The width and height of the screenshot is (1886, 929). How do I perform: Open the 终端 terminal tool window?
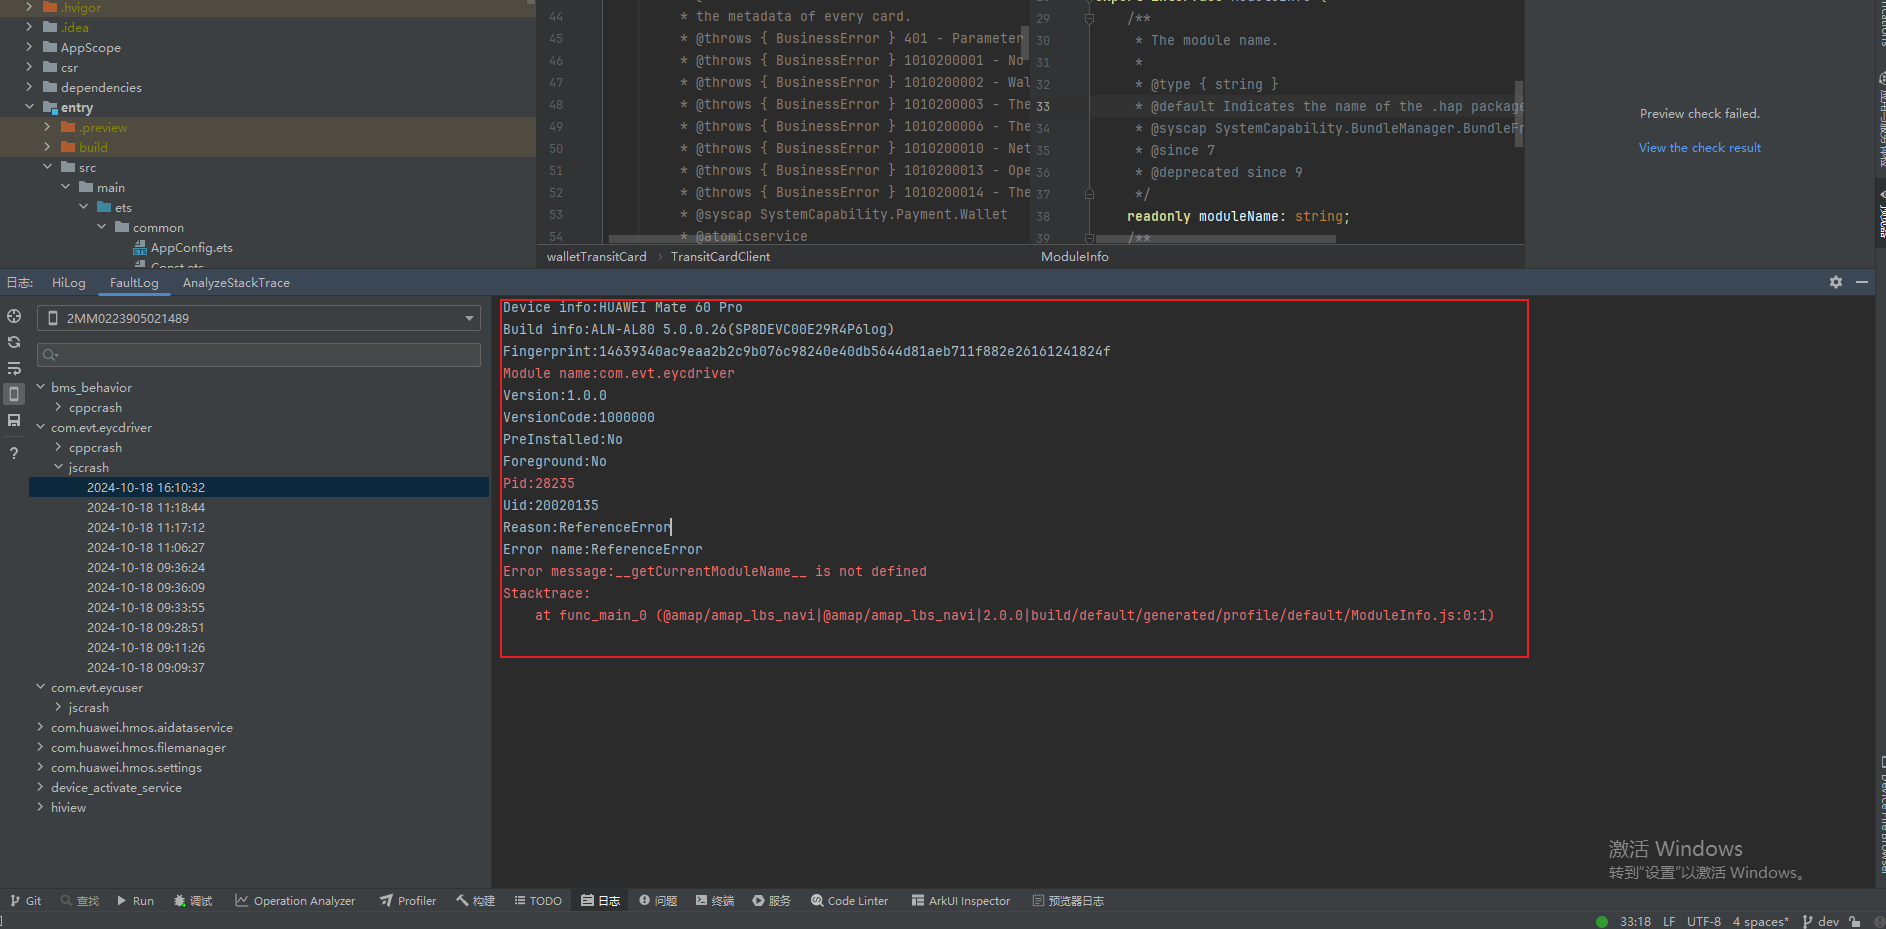point(715,901)
